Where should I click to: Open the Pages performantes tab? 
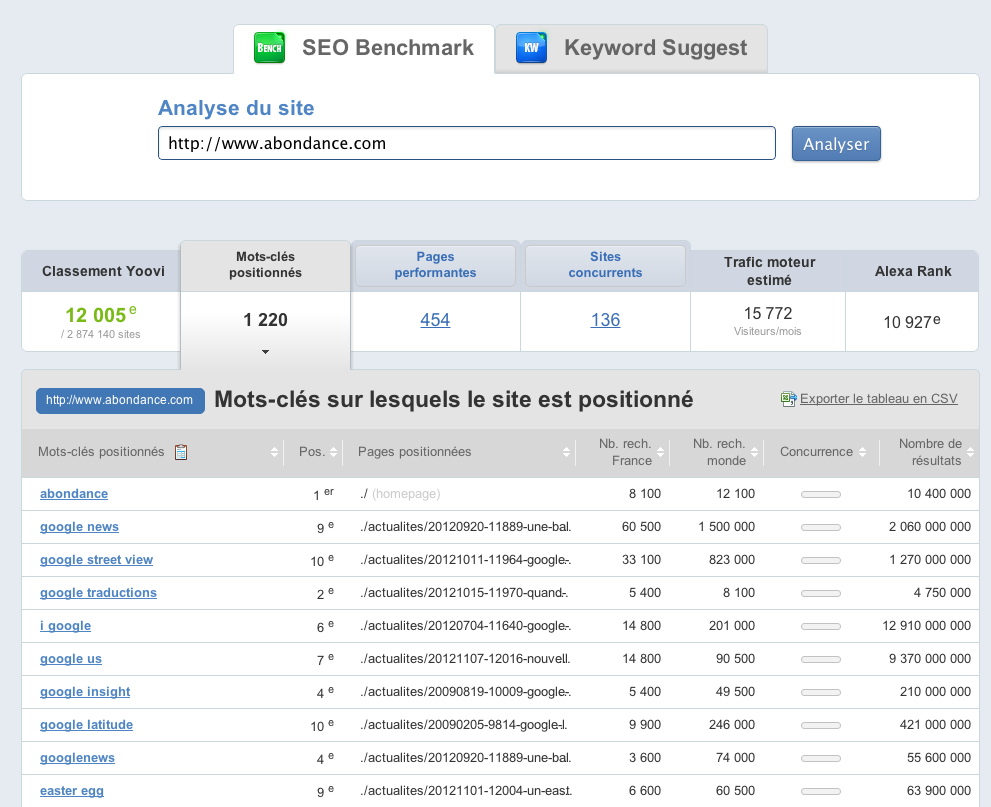point(435,265)
